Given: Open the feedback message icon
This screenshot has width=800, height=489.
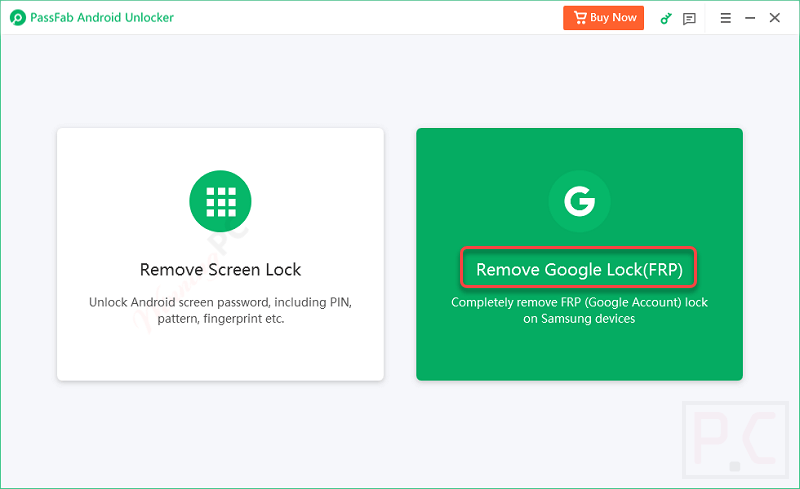Looking at the screenshot, I should click(689, 19).
